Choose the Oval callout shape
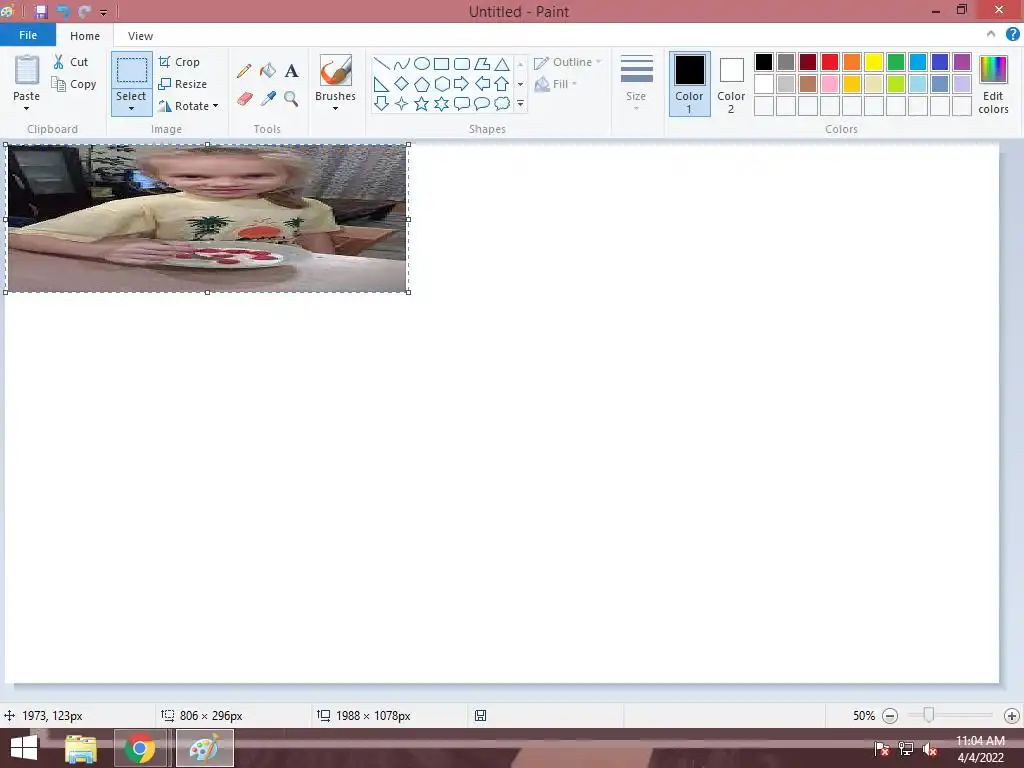 (482, 103)
